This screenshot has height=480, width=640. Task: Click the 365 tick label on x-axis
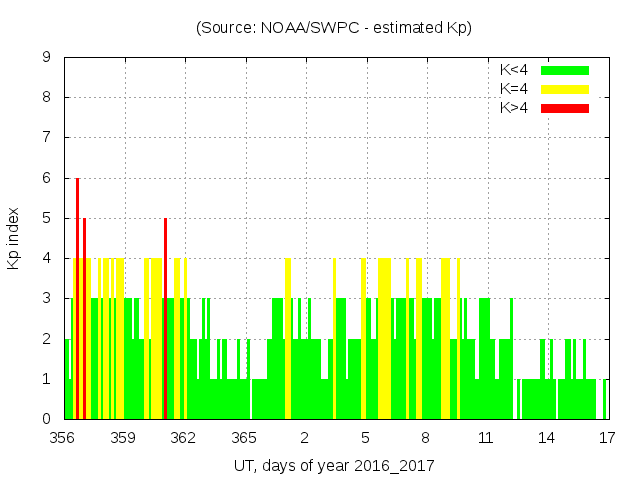(245, 437)
